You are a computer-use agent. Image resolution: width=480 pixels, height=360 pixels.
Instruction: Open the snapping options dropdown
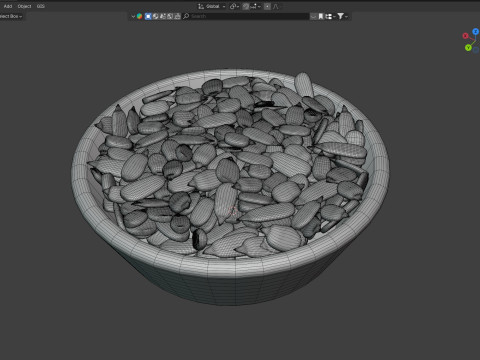coord(255,6)
